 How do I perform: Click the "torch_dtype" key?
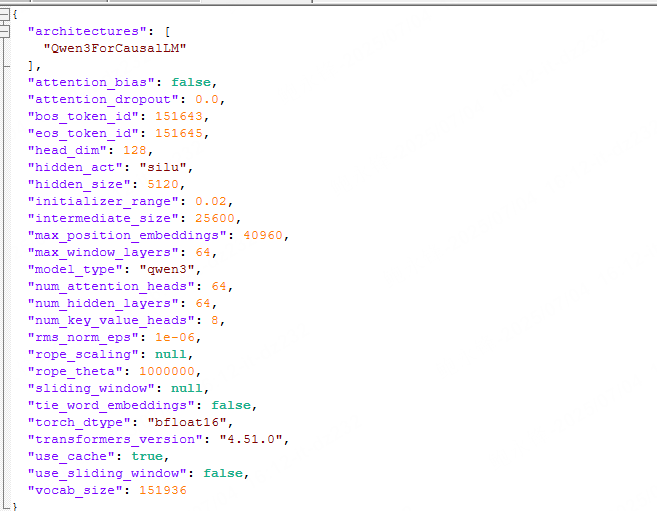coord(79,423)
